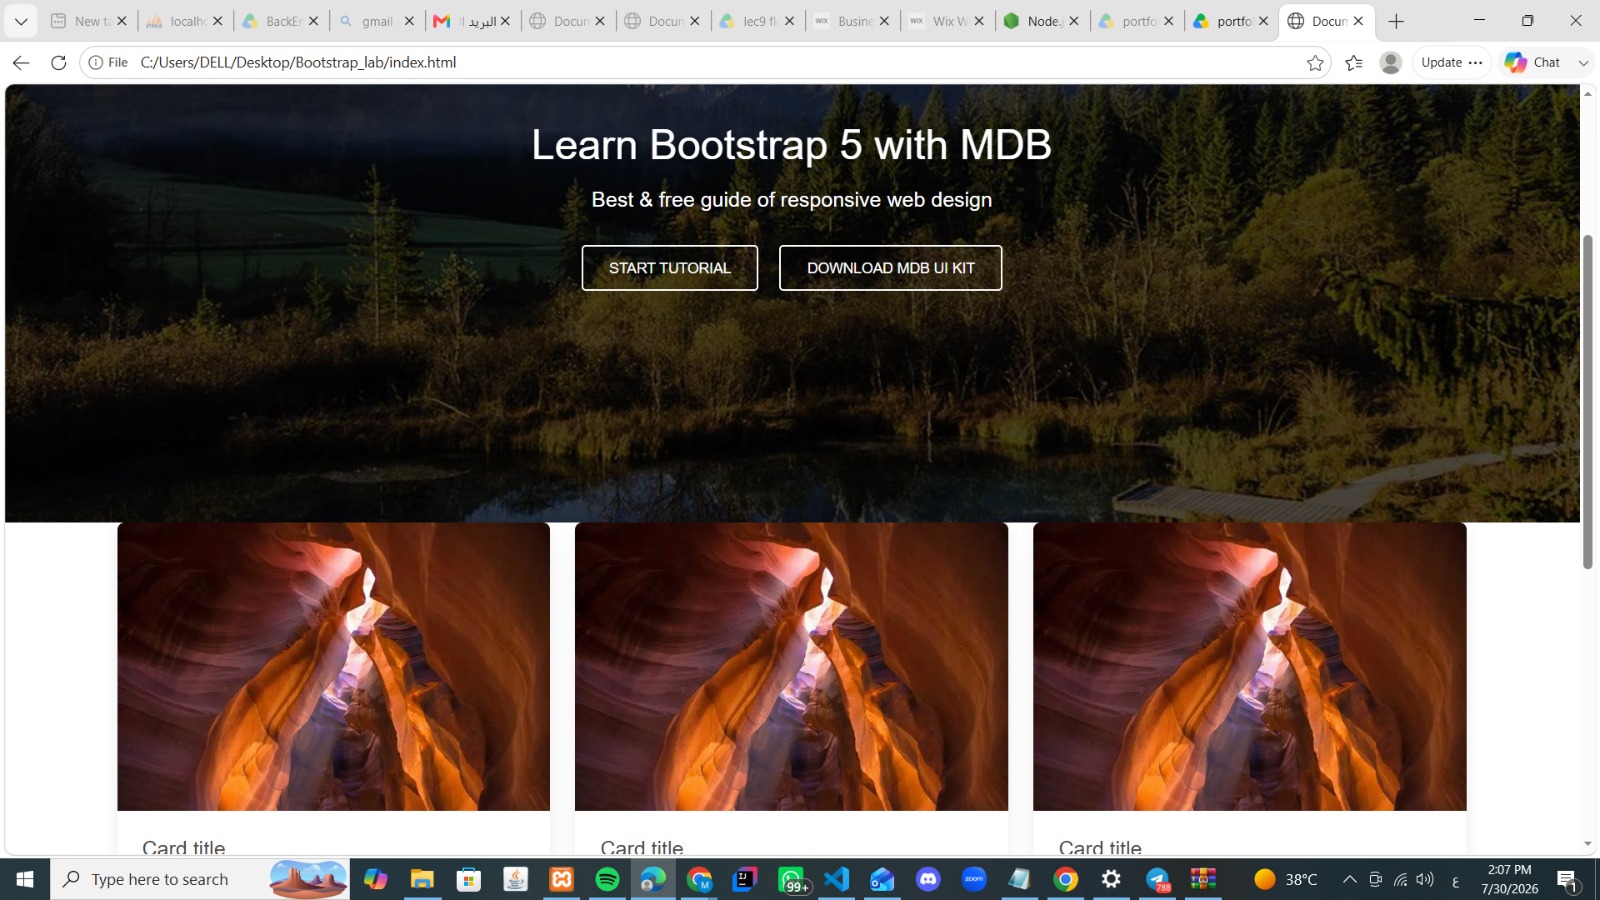Open the XAMPP icon on the taskbar
1600x900 pixels.
562,879
